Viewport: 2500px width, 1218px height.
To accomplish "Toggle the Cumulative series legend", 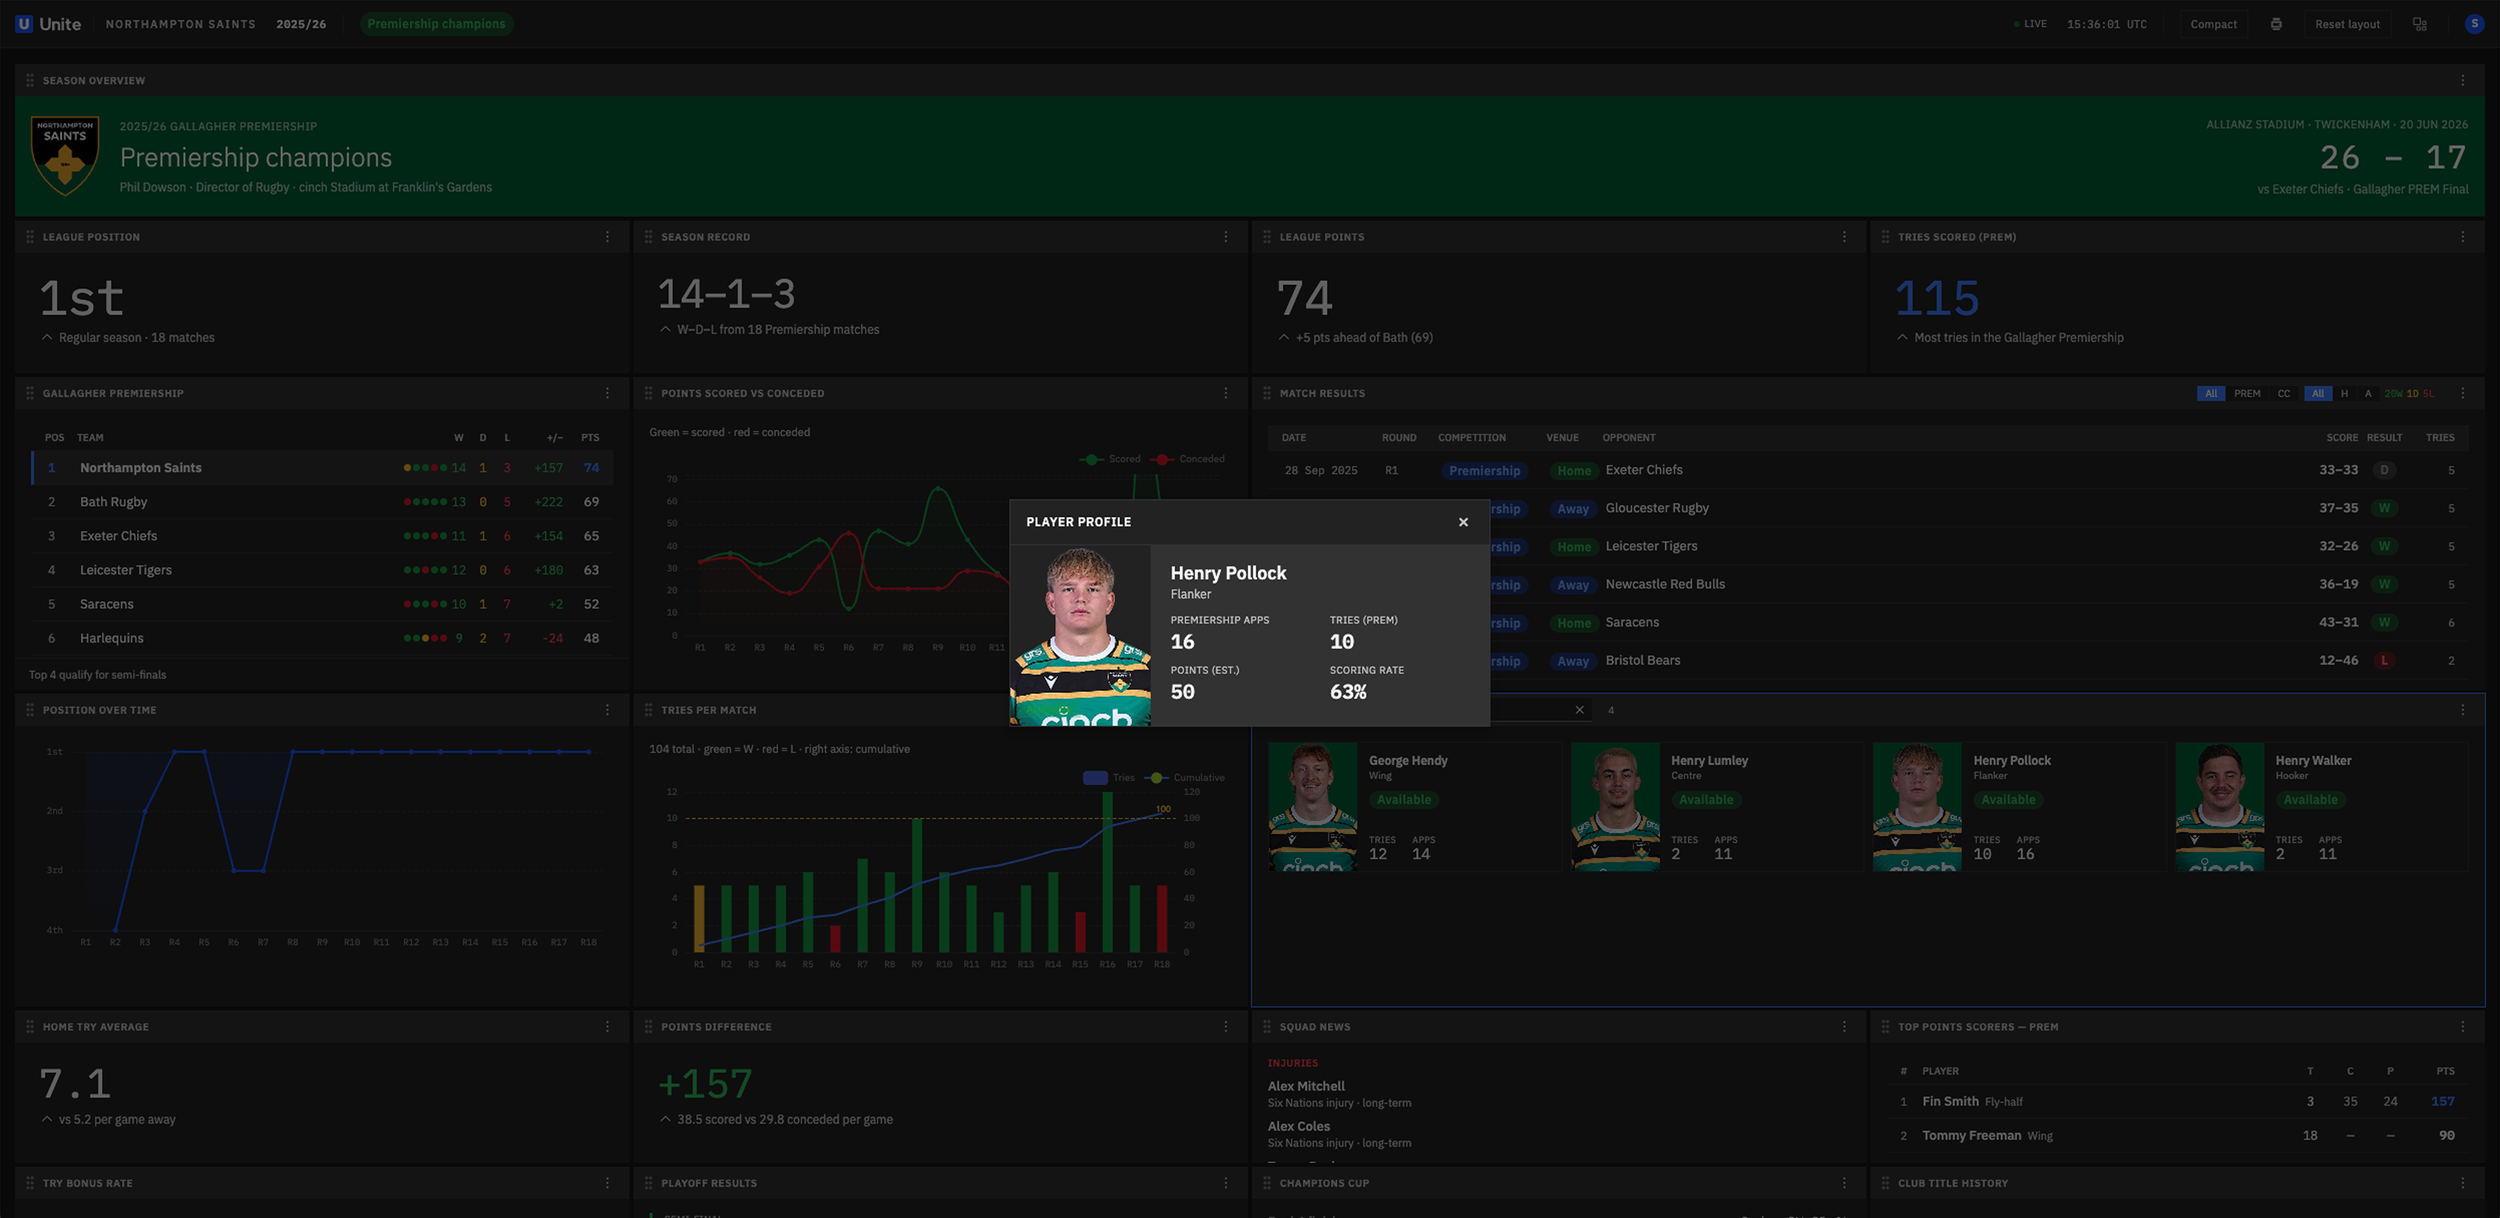I will pyautogui.click(x=1186, y=778).
